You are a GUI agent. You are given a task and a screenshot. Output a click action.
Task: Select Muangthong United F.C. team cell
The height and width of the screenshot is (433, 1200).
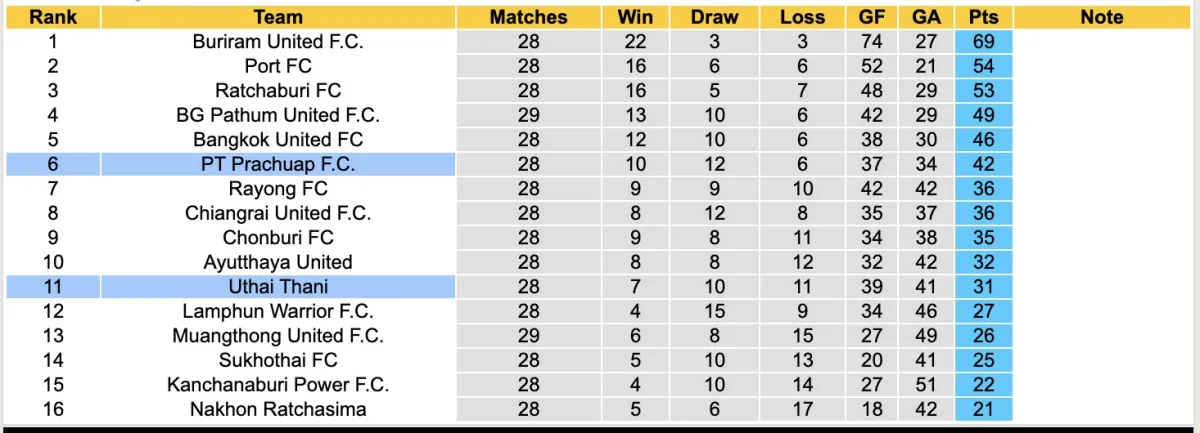point(278,336)
